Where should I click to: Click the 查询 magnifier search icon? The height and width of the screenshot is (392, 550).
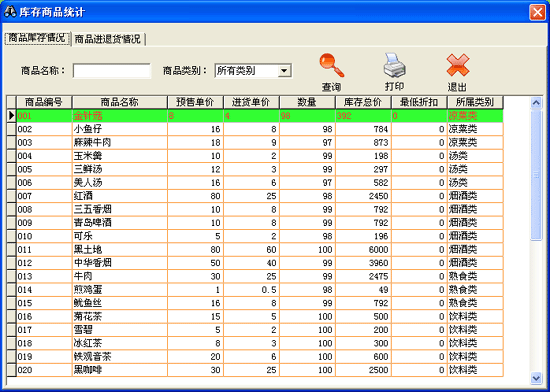click(331, 66)
